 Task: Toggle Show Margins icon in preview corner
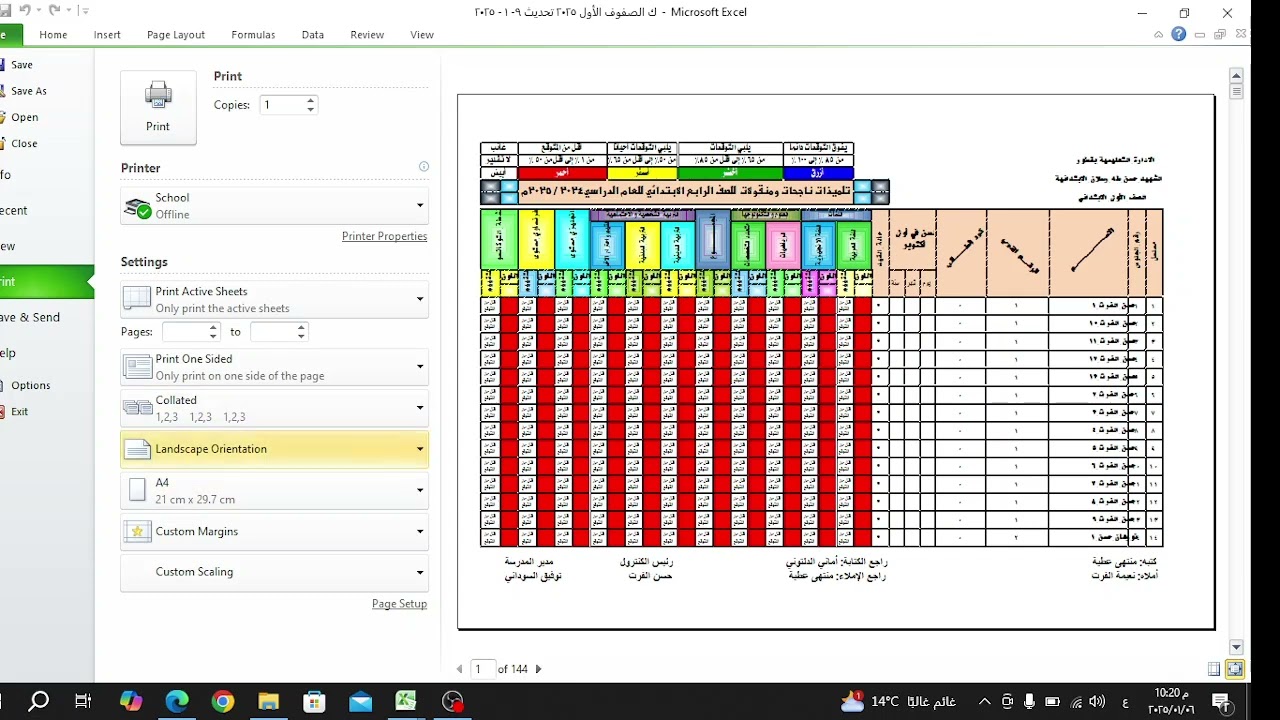[x=1214, y=669]
